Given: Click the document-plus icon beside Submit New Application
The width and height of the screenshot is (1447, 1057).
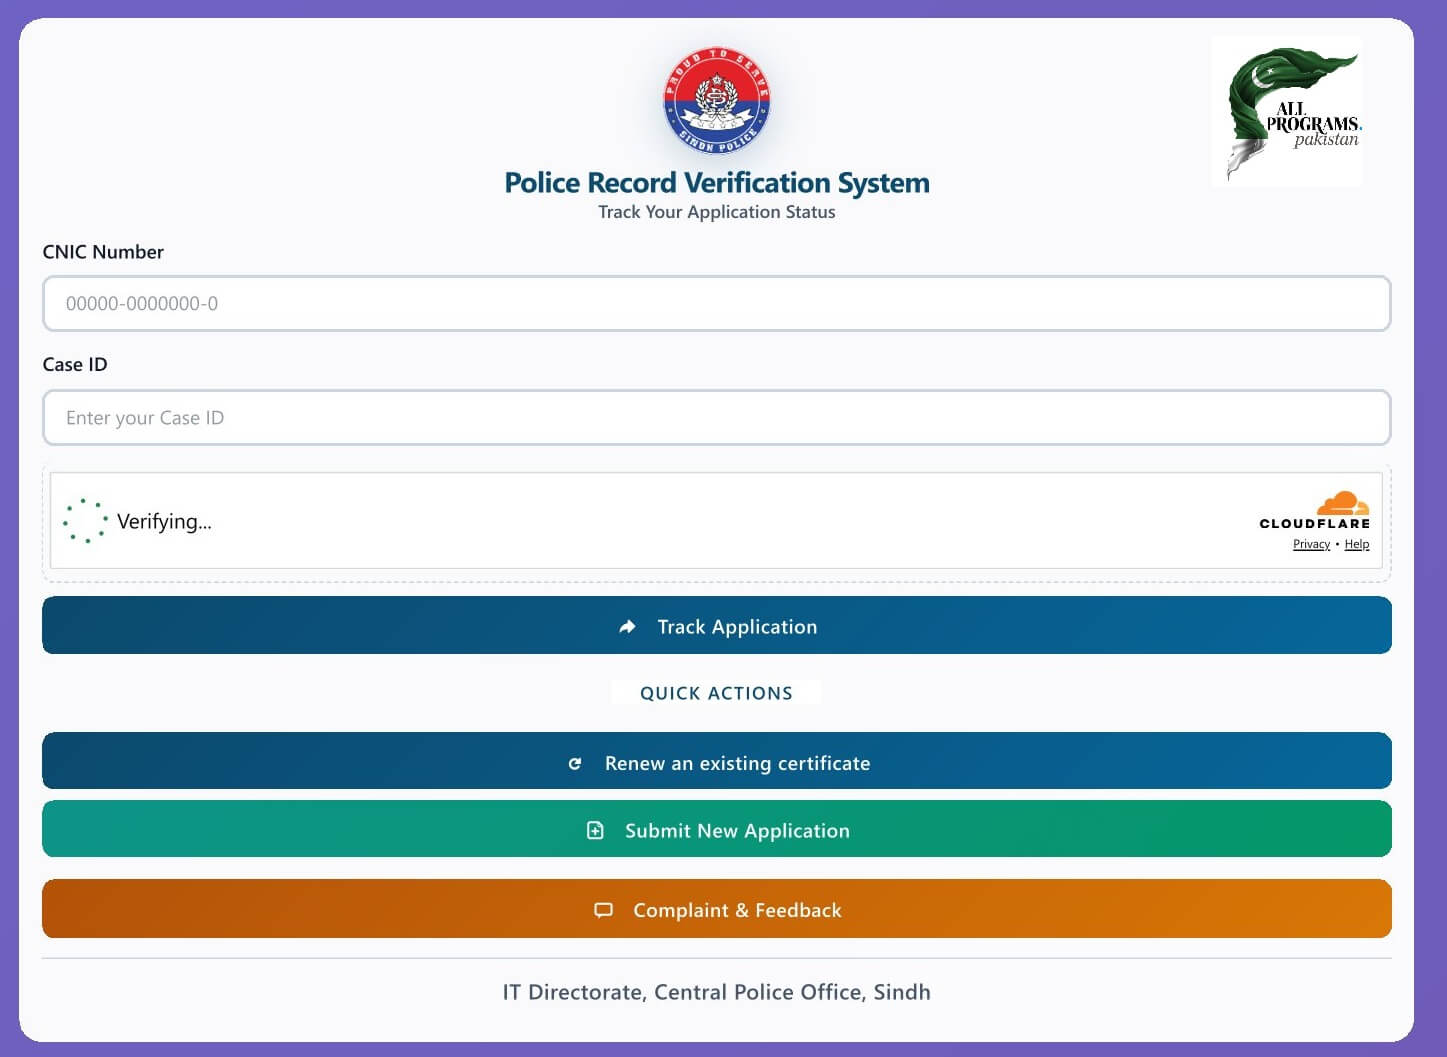Looking at the screenshot, I should point(595,830).
